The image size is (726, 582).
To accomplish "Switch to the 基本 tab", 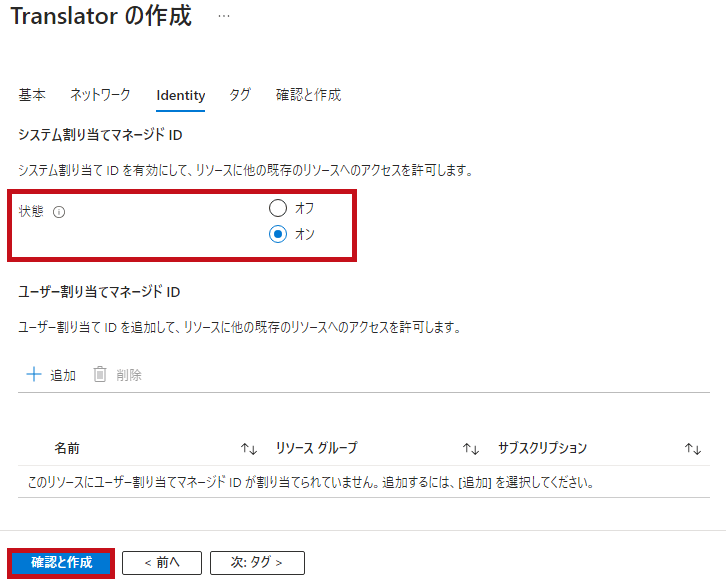I will click(x=32, y=95).
